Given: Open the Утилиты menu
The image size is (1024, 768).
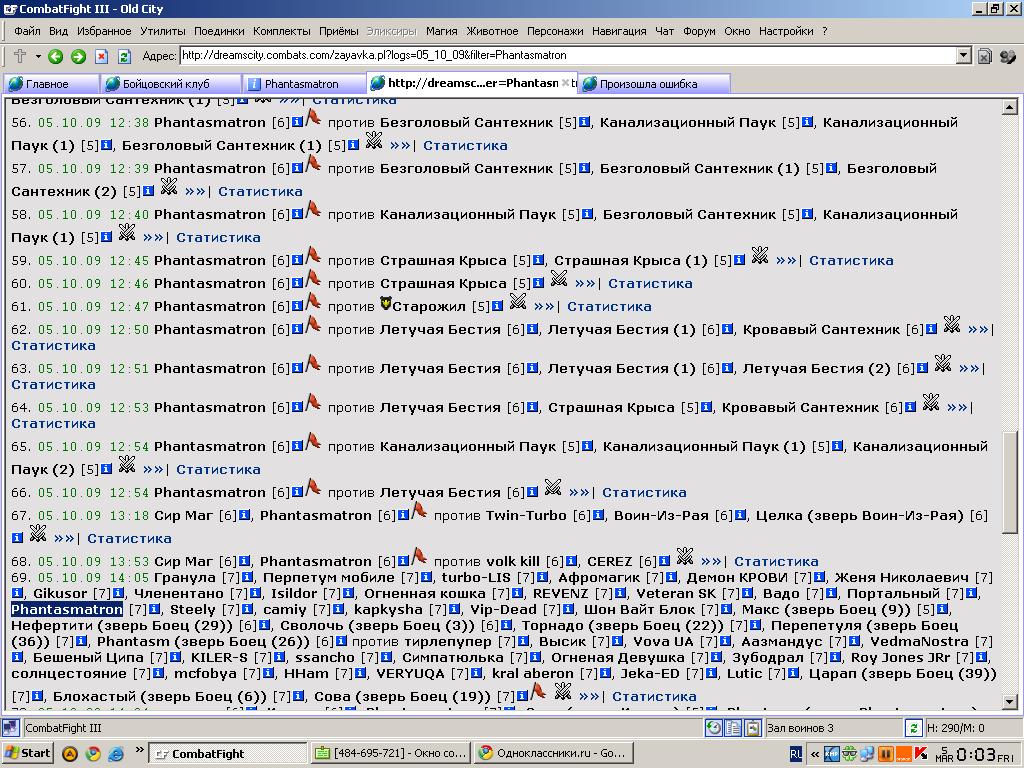Looking at the screenshot, I should coord(163,31).
